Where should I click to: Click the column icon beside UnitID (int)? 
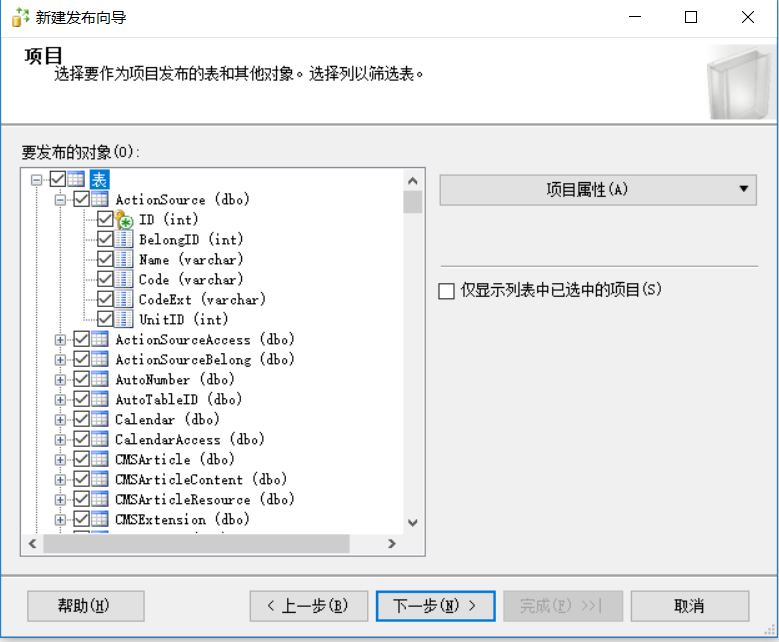tap(124, 320)
